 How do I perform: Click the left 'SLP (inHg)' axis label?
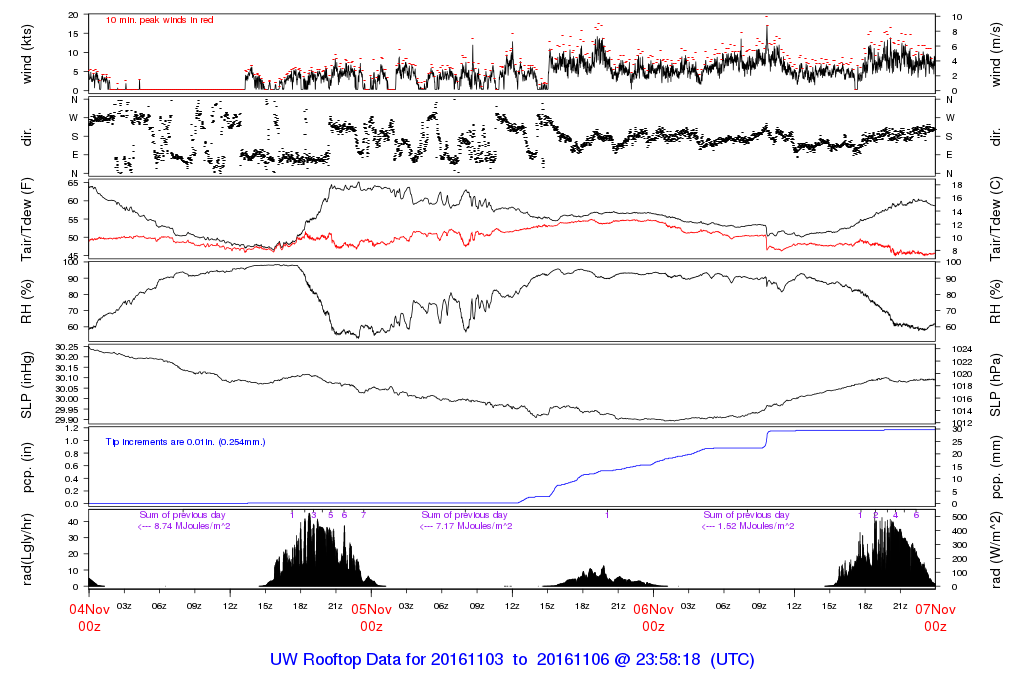[27, 385]
